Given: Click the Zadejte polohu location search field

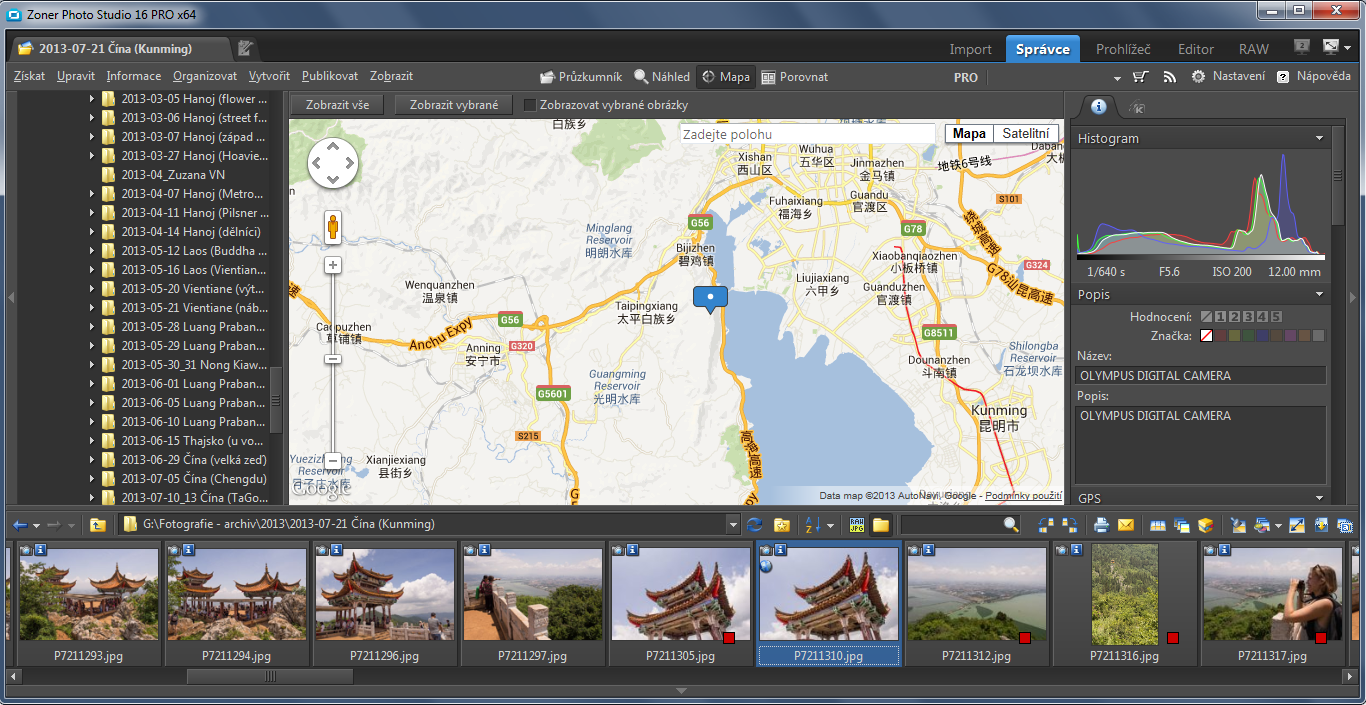Looking at the screenshot, I should click(810, 134).
